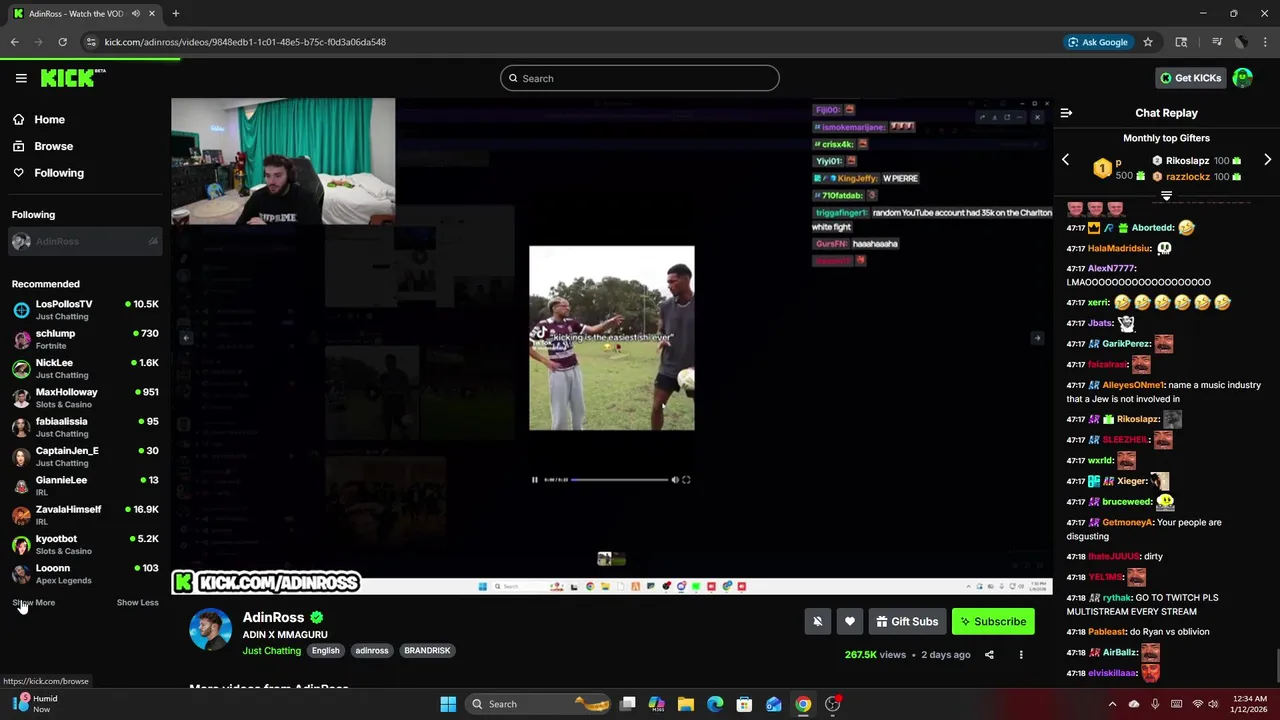Click the video frame preview thumbnail
The width and height of the screenshot is (1280, 720).
(611, 559)
